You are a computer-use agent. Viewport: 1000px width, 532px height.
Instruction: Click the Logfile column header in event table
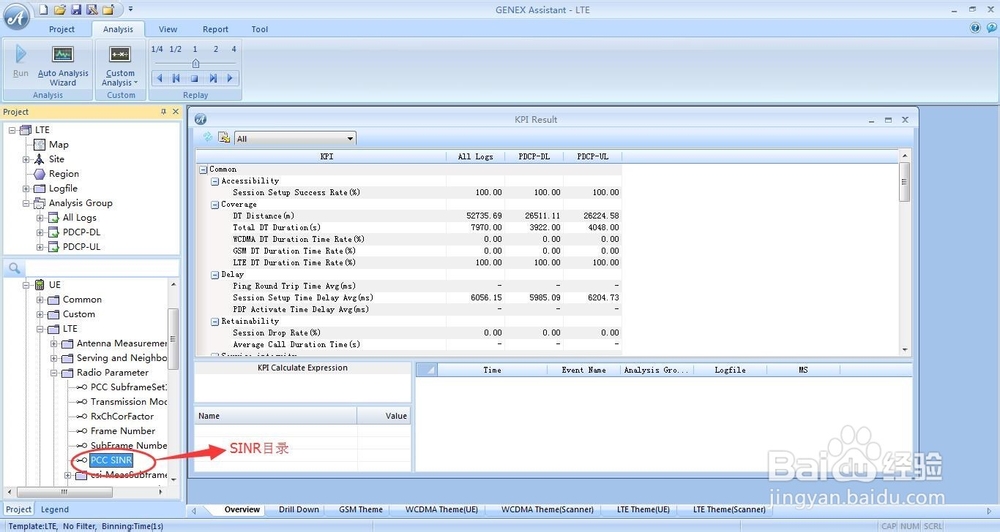730,370
